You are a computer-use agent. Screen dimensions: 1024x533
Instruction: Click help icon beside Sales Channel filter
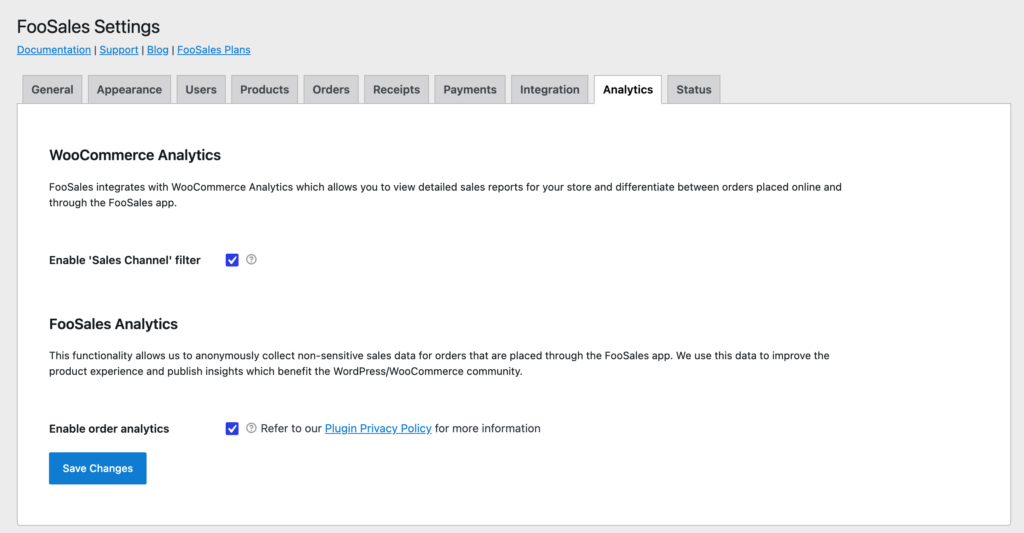[x=251, y=260]
